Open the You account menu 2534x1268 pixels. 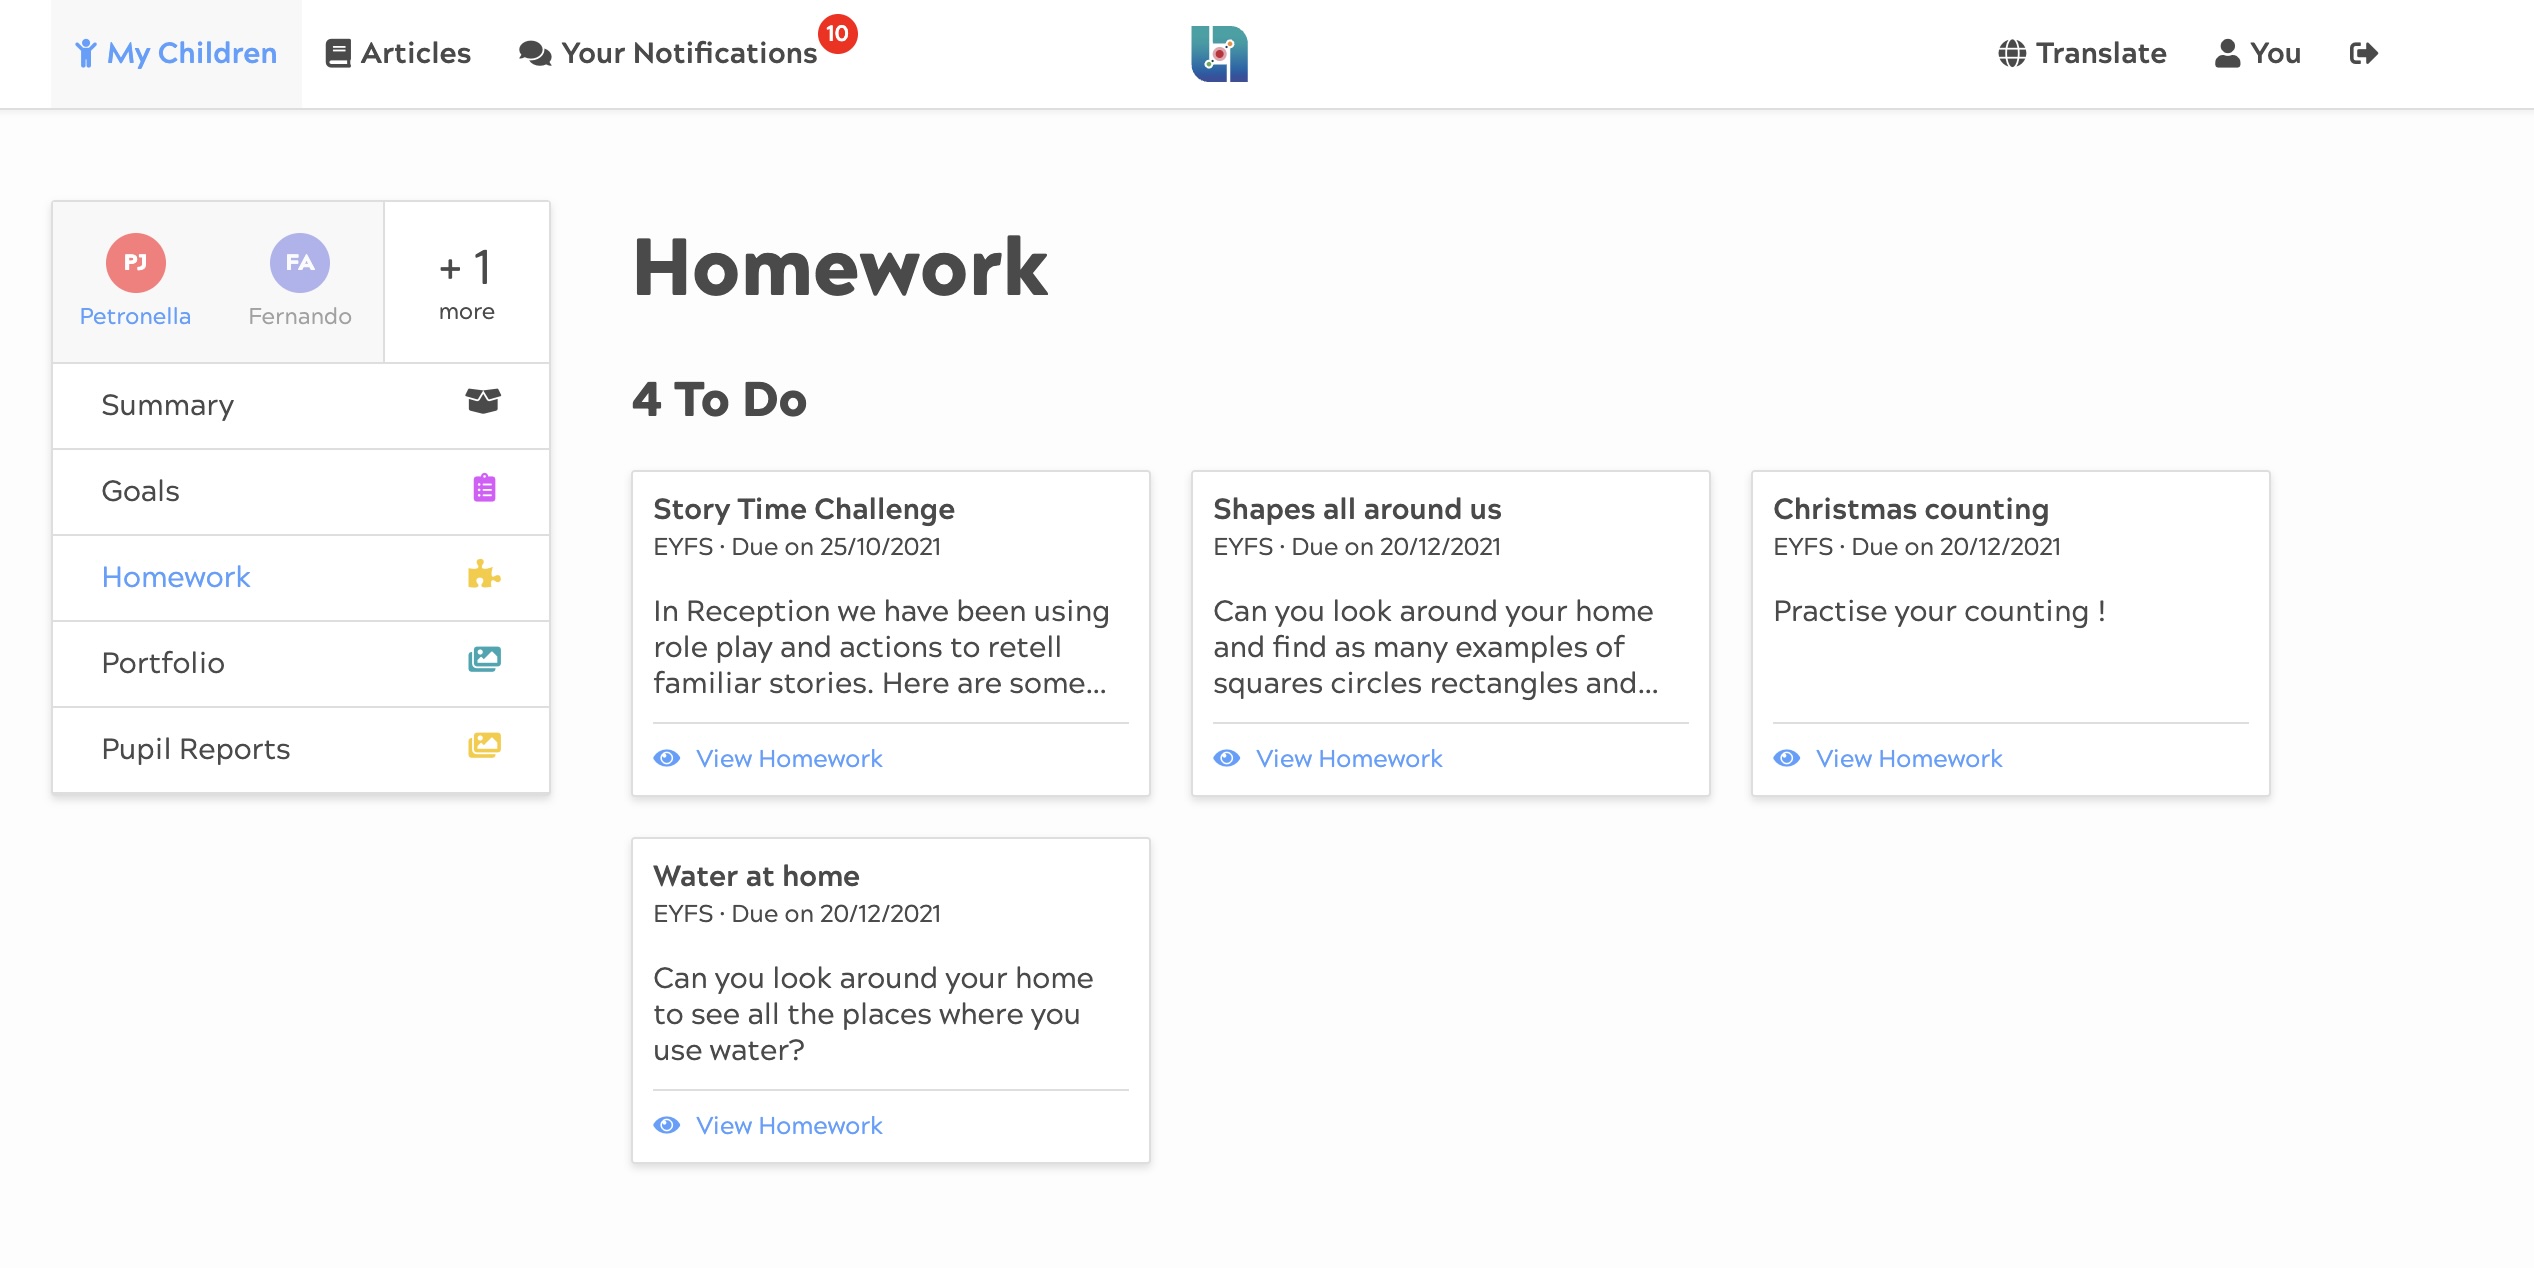point(2258,53)
